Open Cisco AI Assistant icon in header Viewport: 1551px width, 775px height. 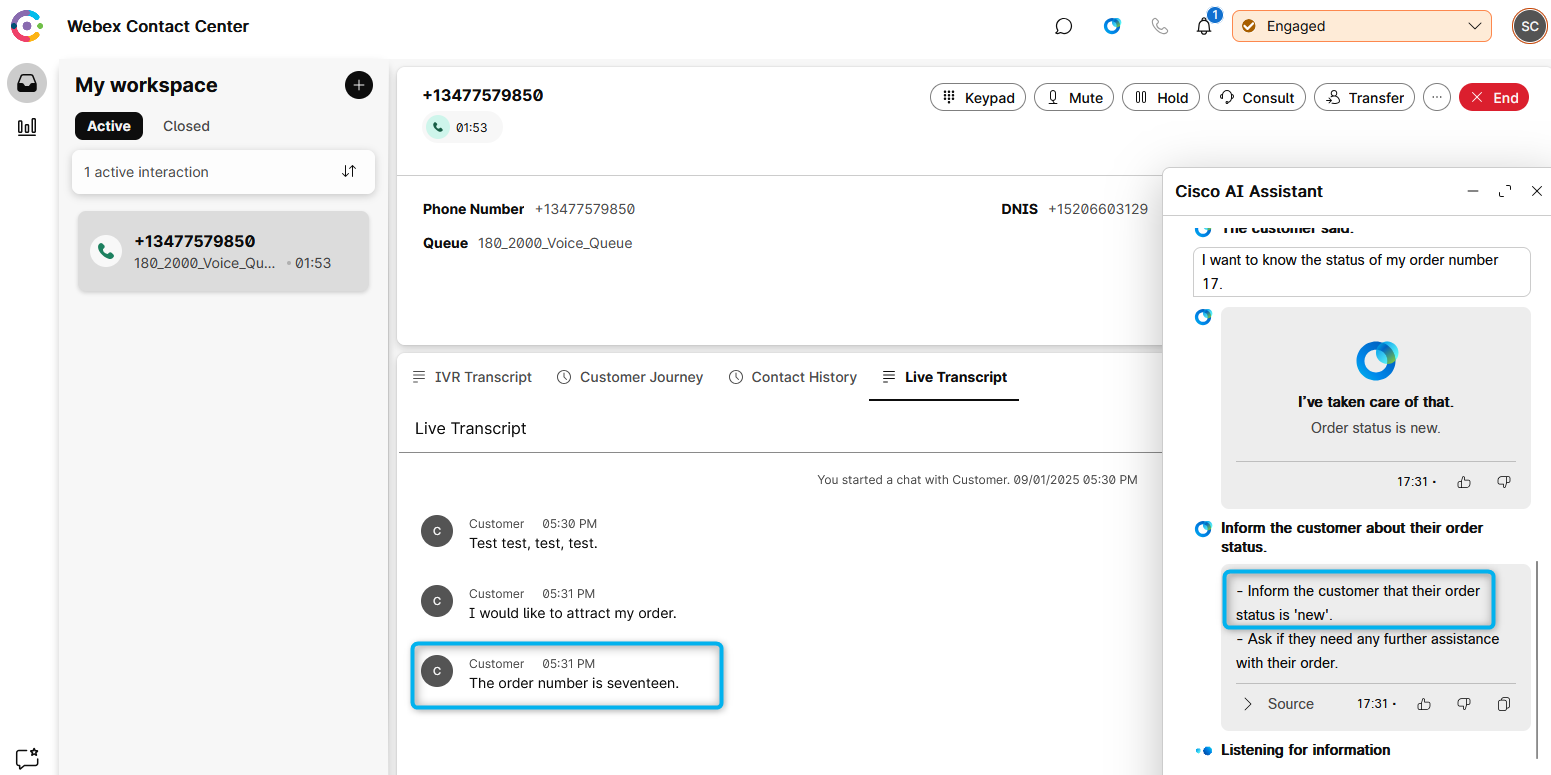coord(1112,27)
